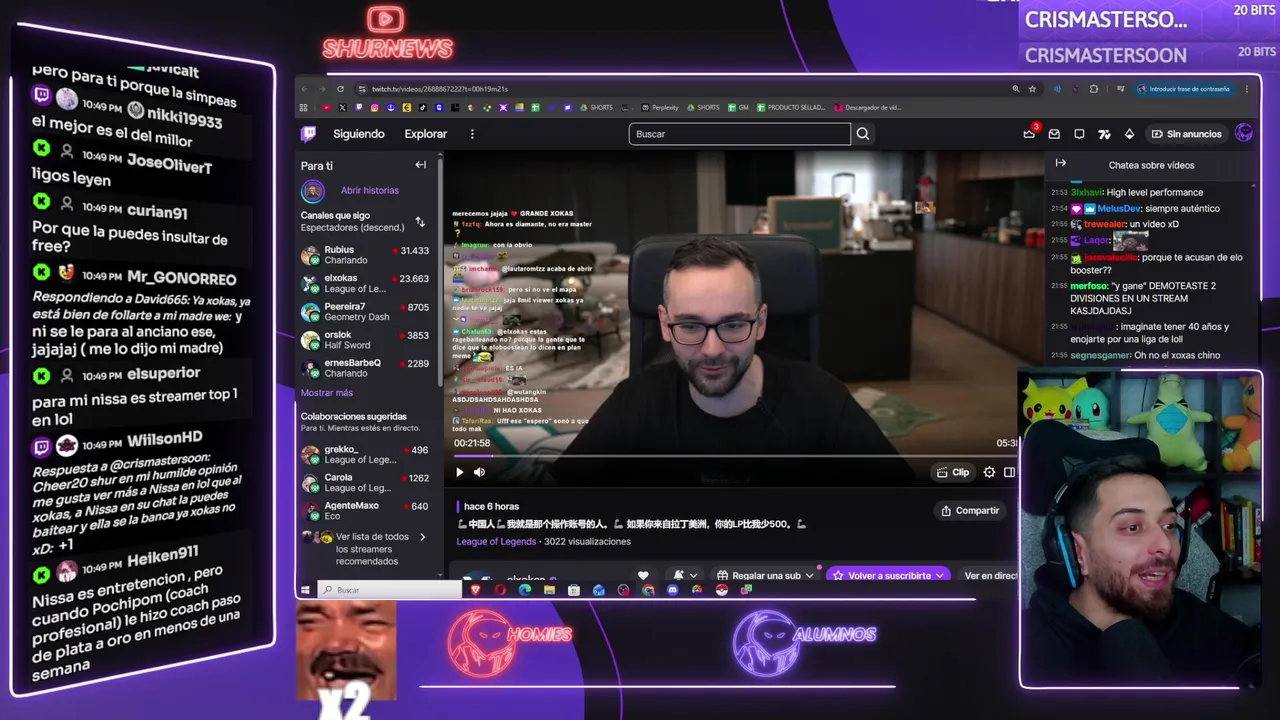
Task: Open Discord from the taskbar
Action: 672,590
